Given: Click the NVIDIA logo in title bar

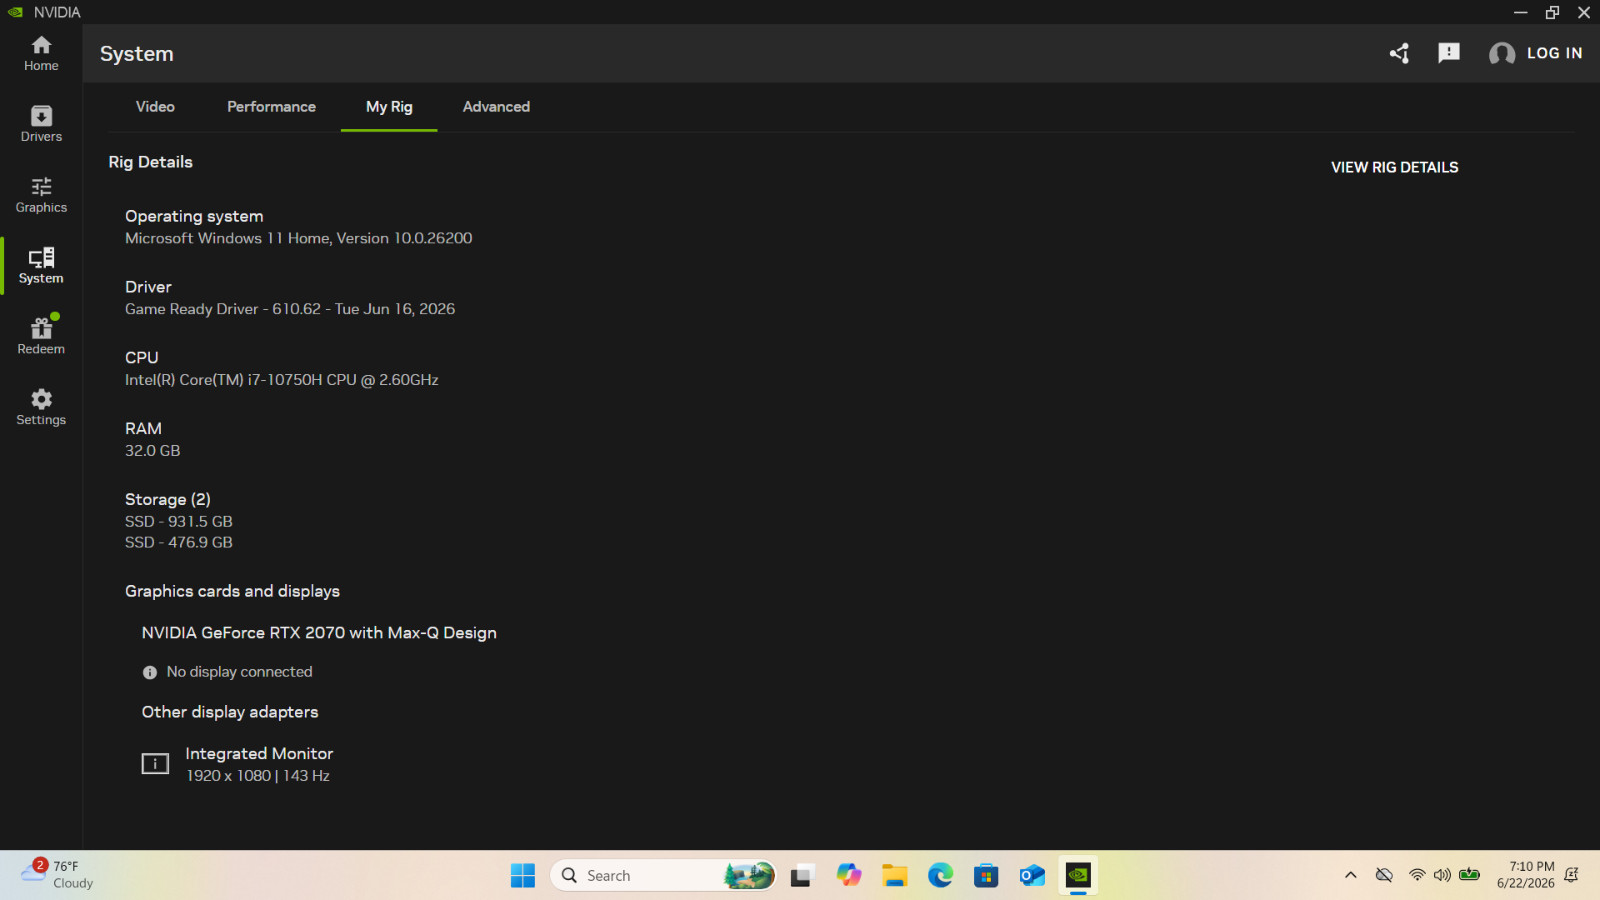Looking at the screenshot, I should (x=15, y=12).
